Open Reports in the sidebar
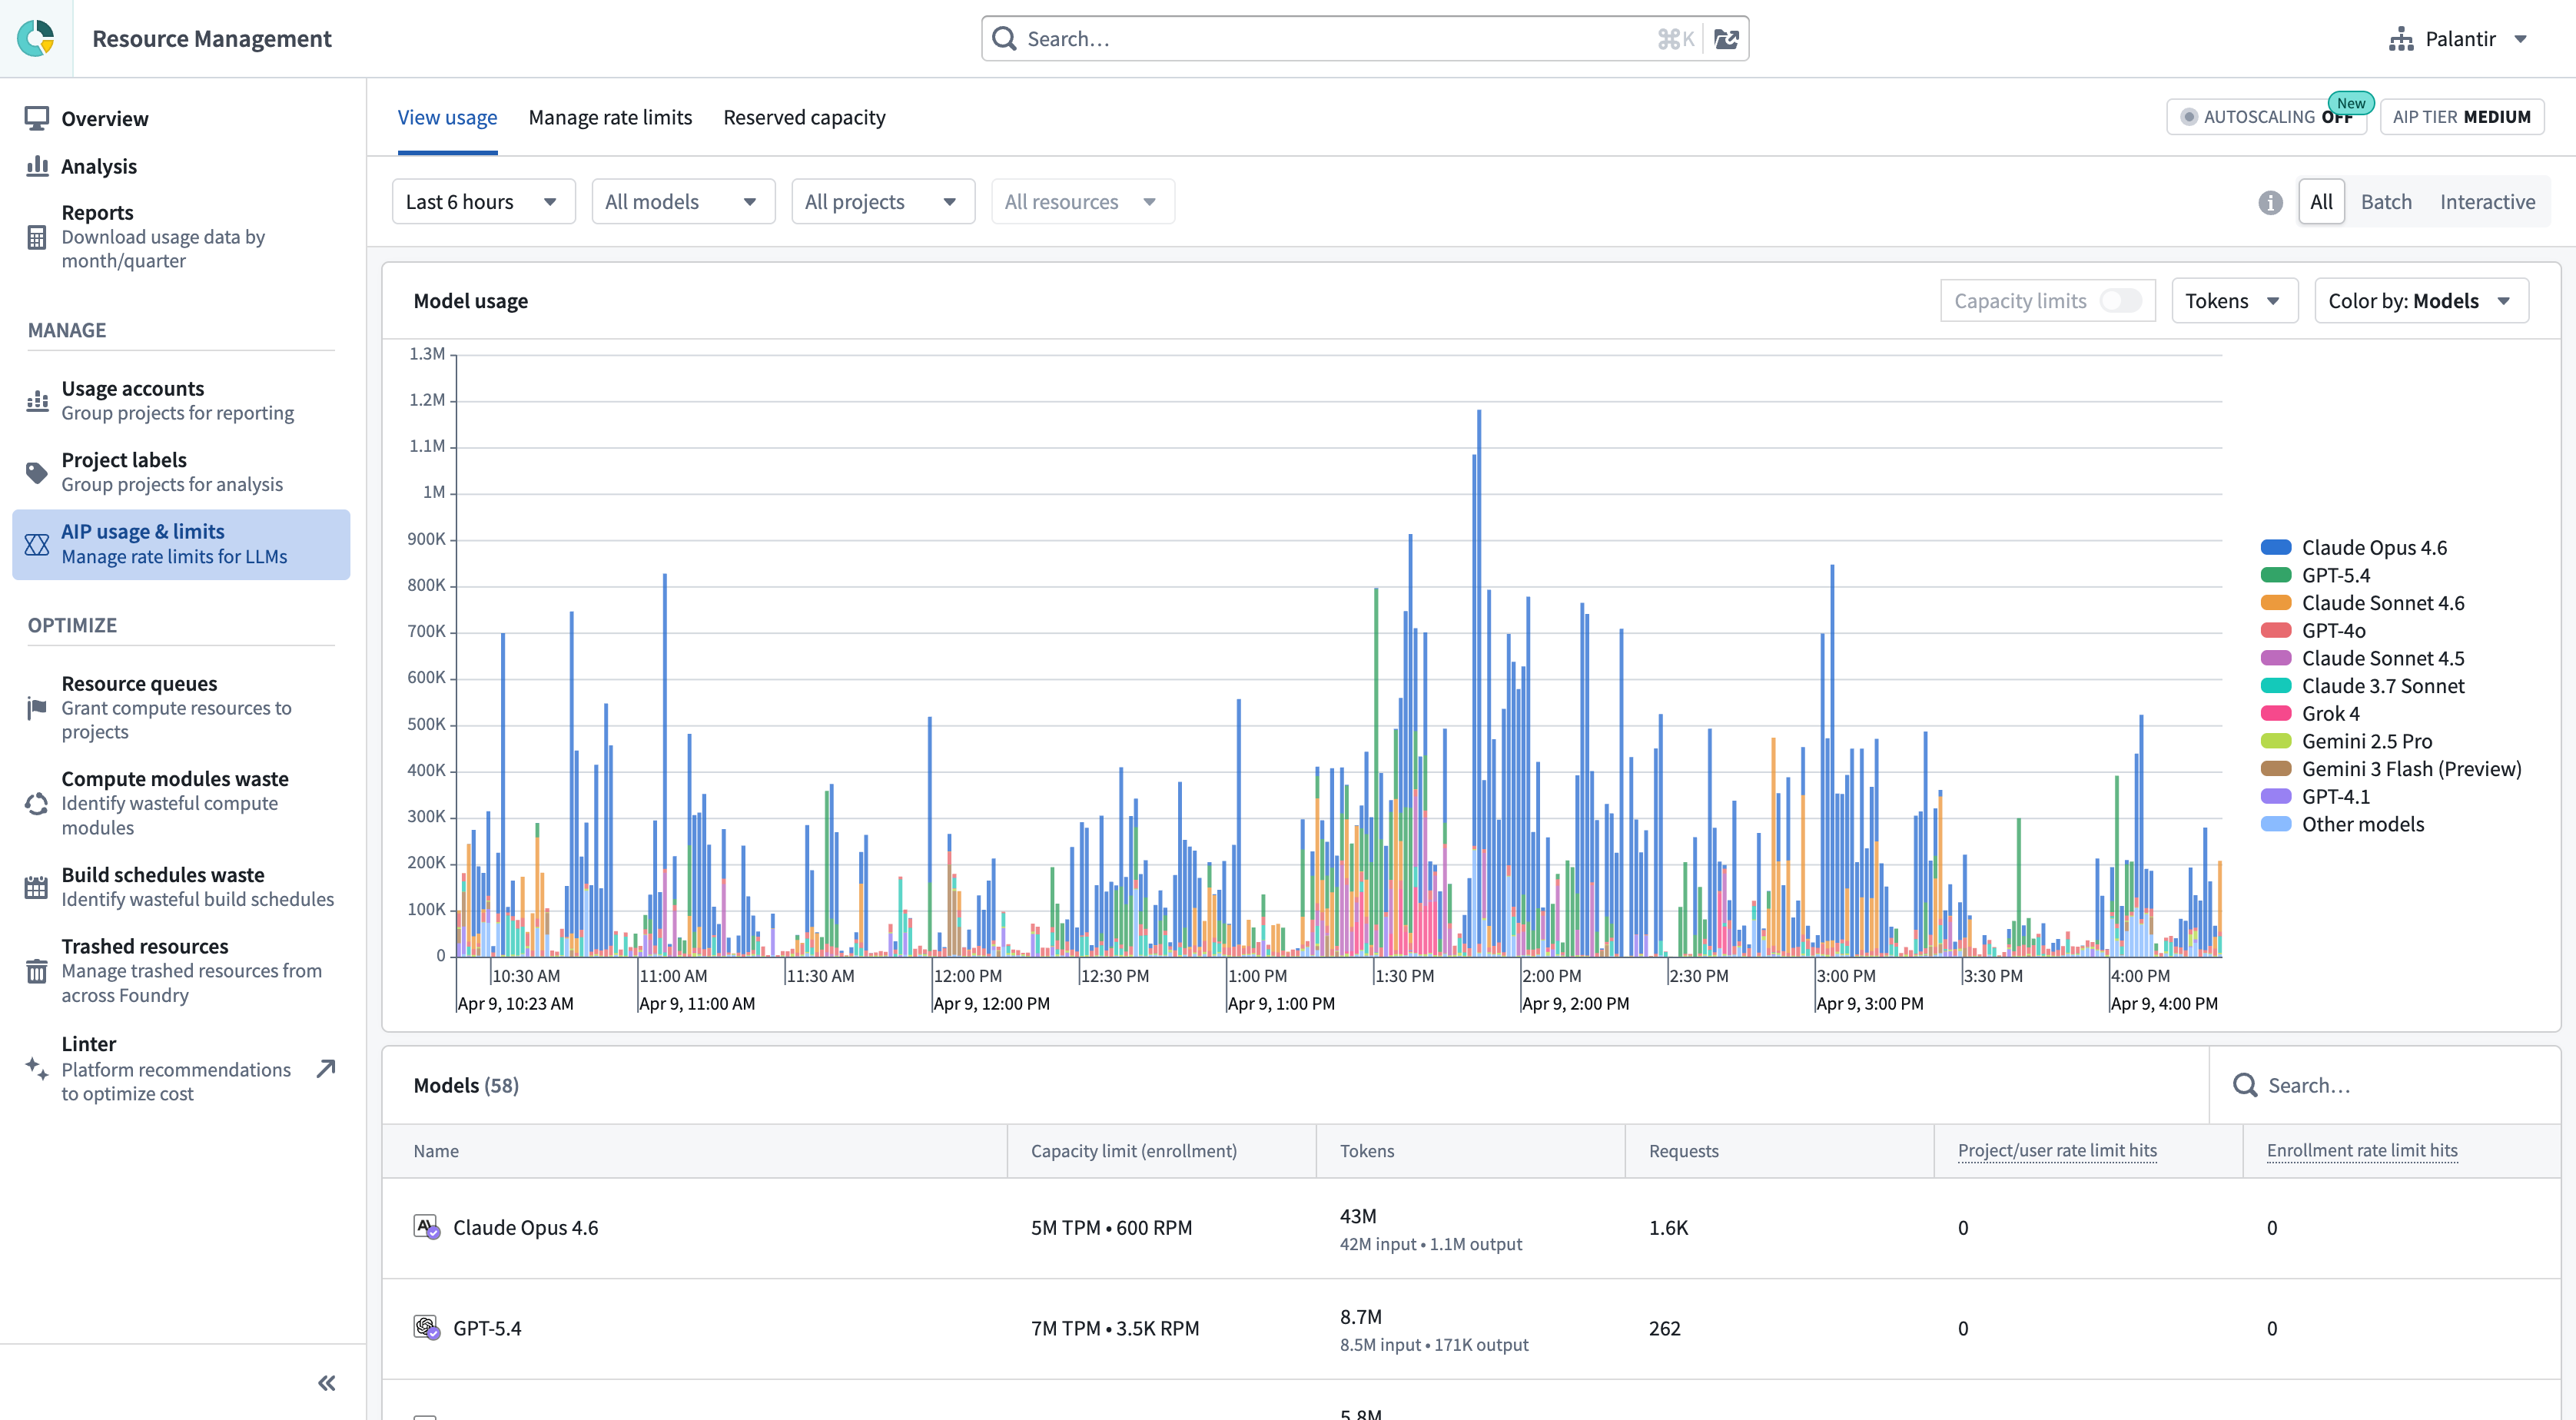 coord(181,237)
